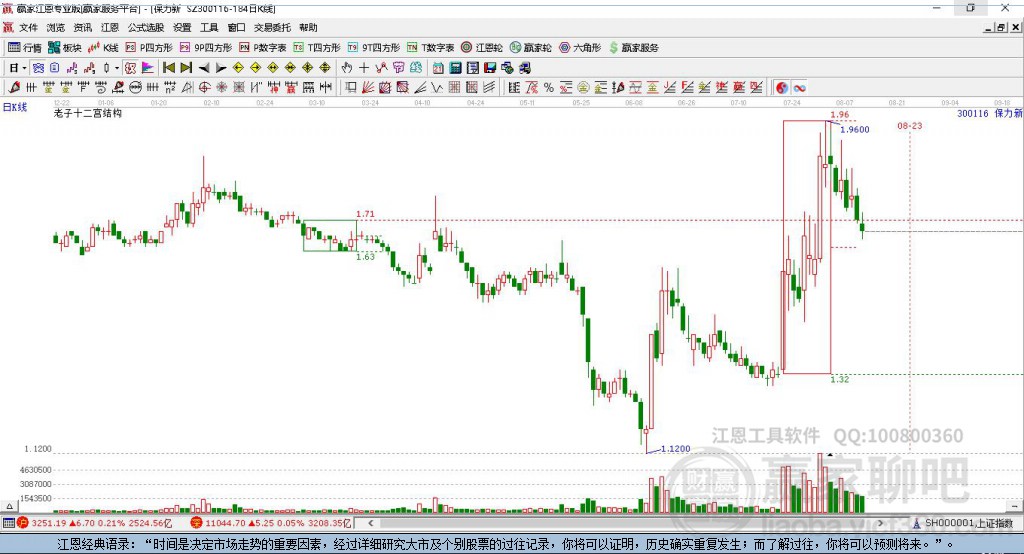This screenshot has height=554, width=1024.
Task: Click the 1.1200 low price label
Action: (675, 449)
